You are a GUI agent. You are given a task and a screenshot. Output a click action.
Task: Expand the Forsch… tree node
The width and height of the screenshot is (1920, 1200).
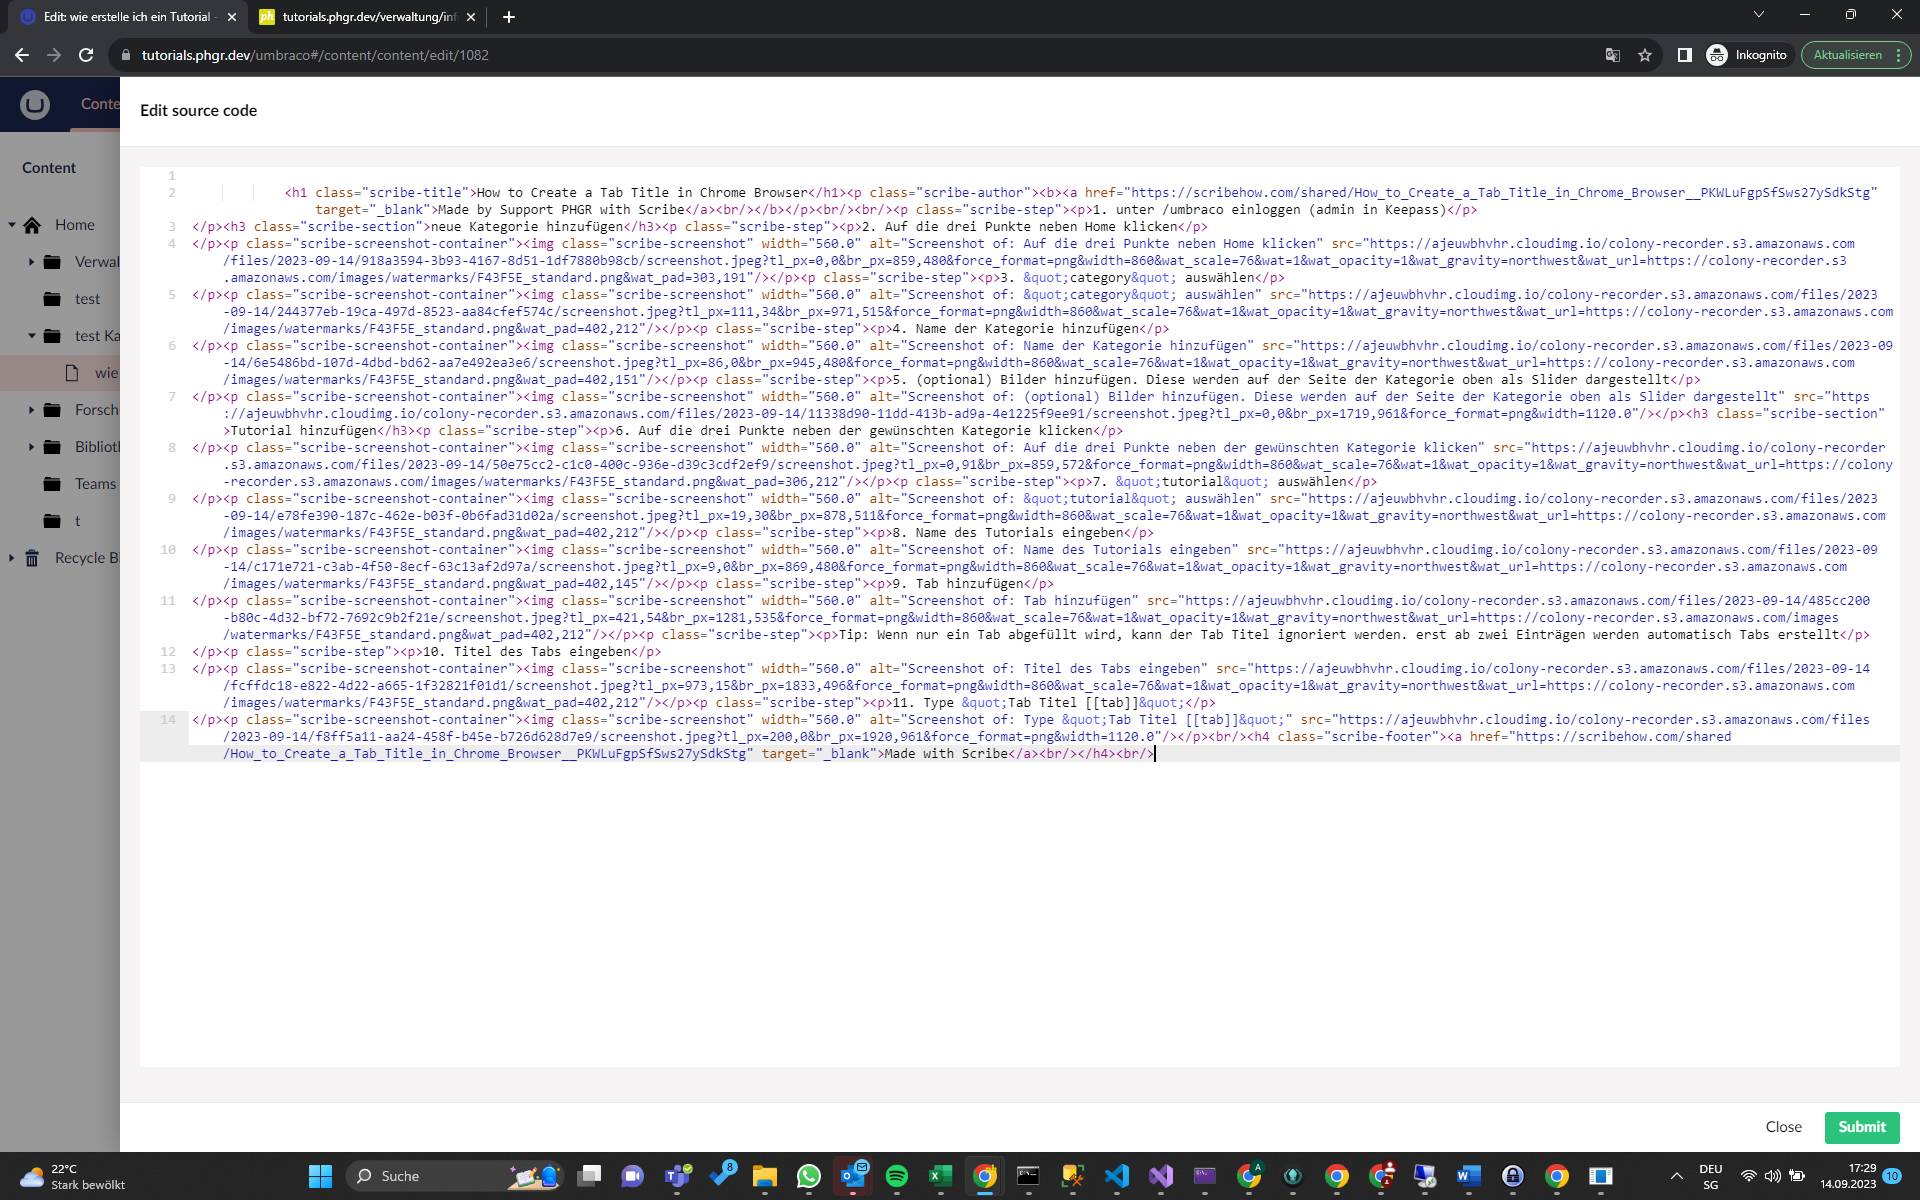(31, 410)
